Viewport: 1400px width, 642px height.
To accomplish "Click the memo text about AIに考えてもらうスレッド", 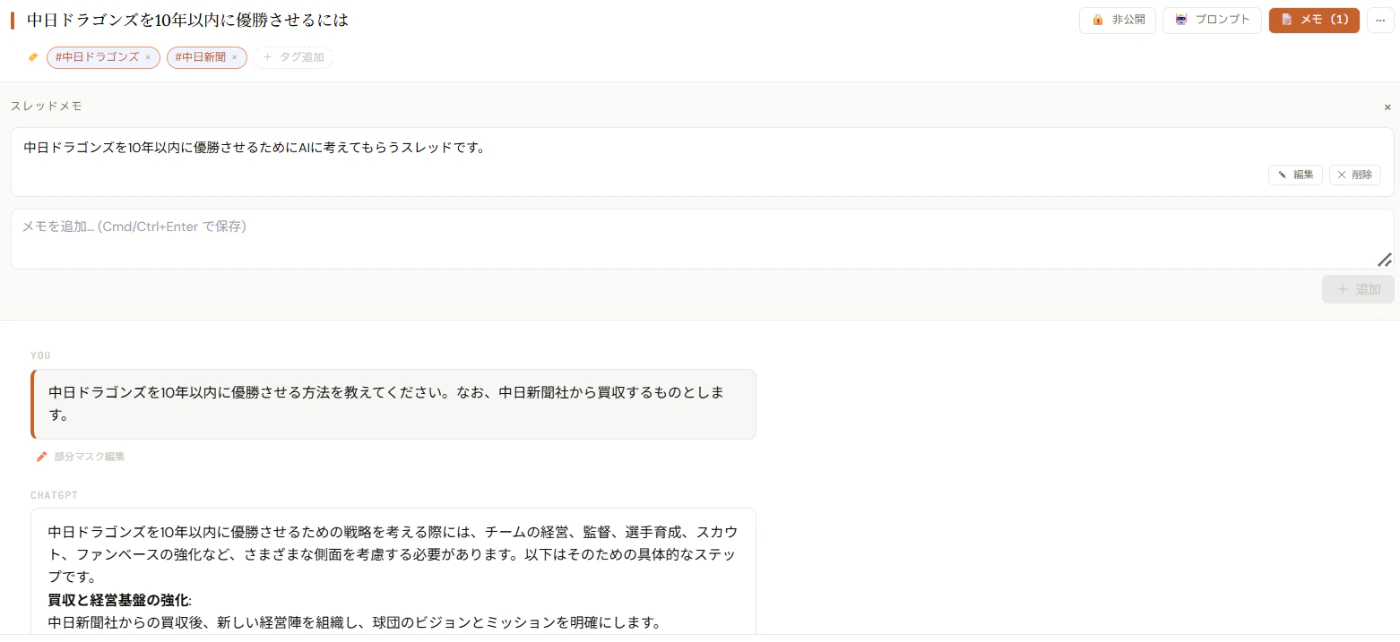I will [255, 147].
